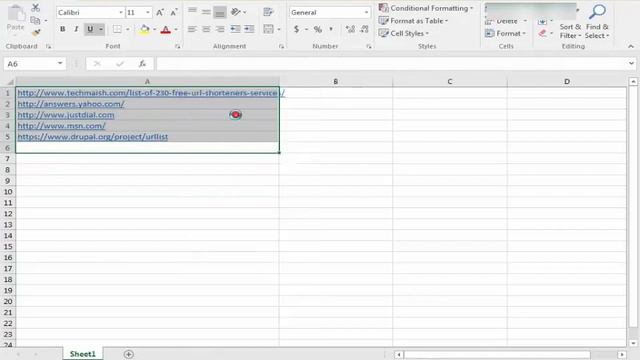Open the techmaish.com URL link
640x360 pixels.
[151, 93]
